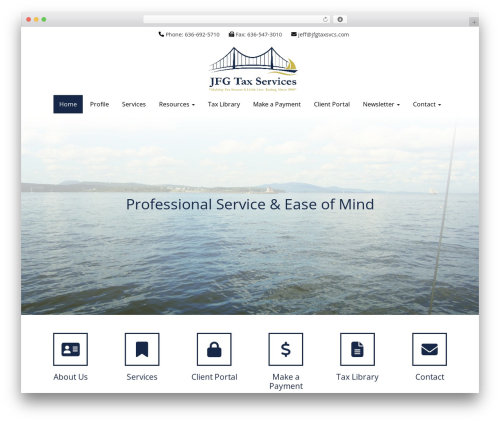Open Tax Library in the navigation bar
Screen dimensions: 500x423
click(x=224, y=104)
